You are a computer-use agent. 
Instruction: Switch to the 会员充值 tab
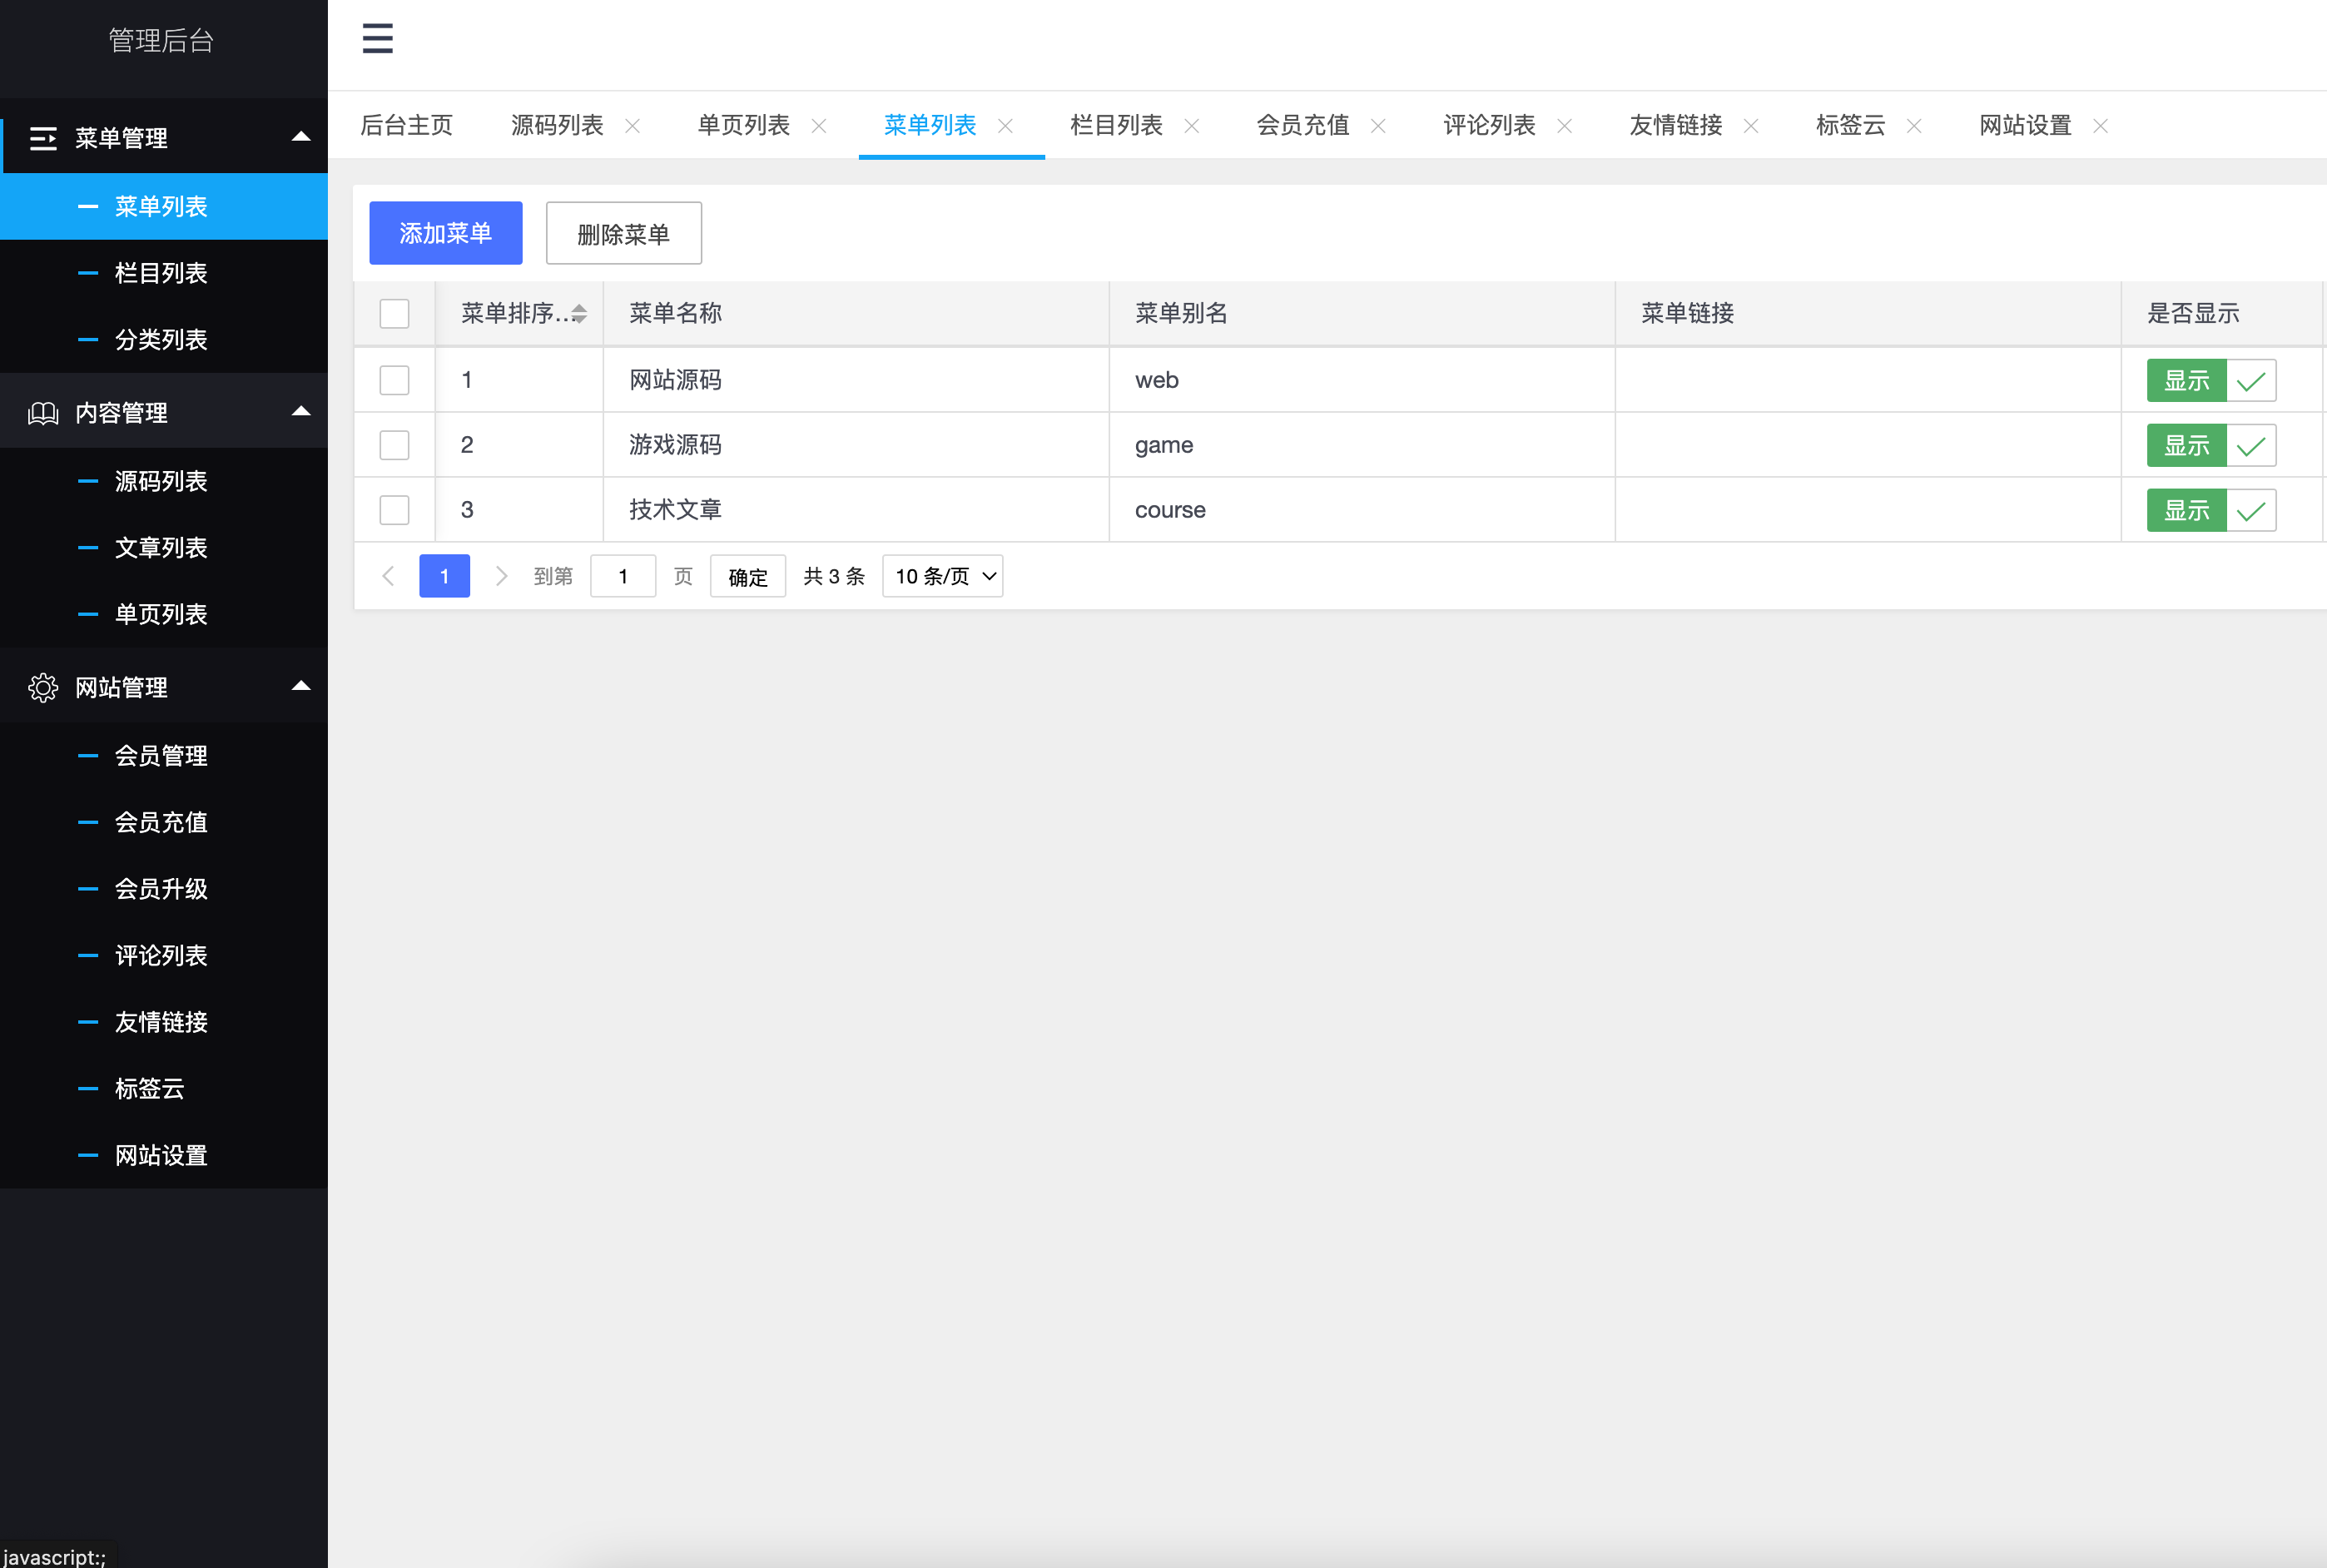(1302, 125)
